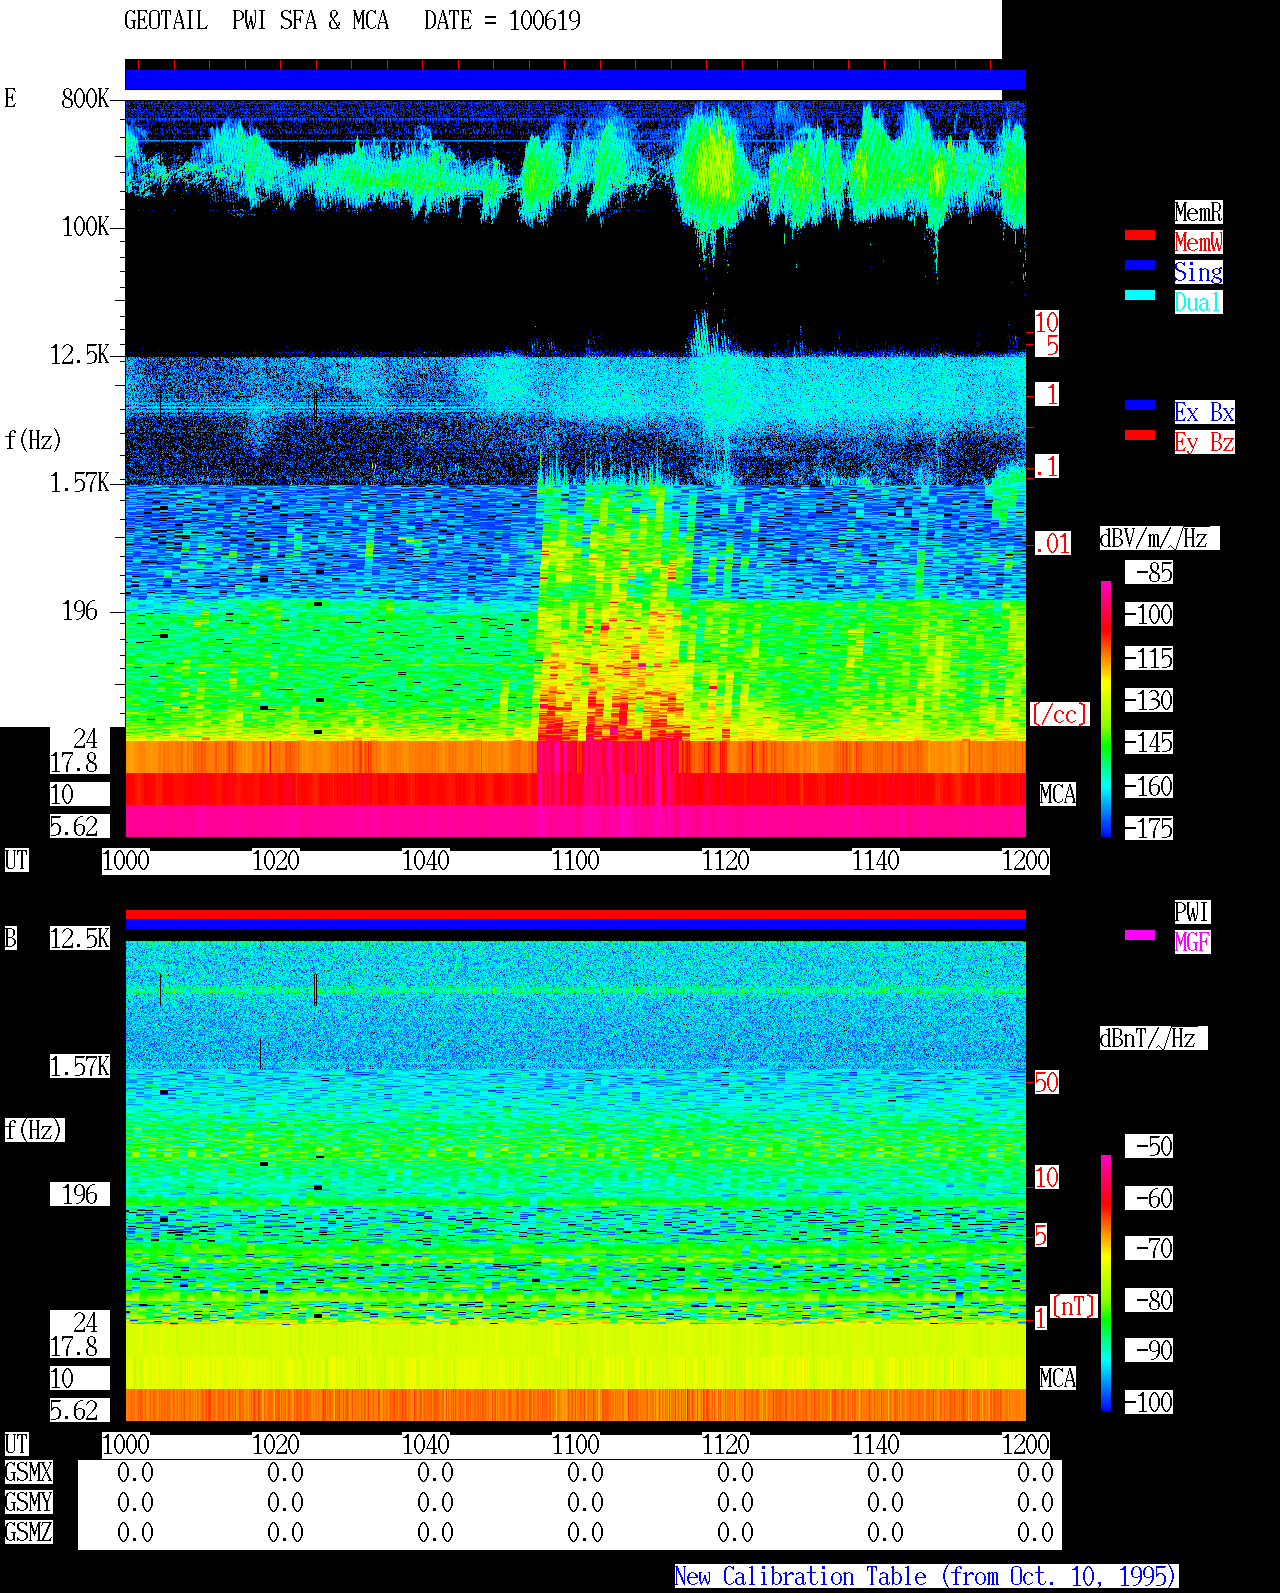Screen dimensions: 1280x1593
Task: Click the dBnT/√Hz color scale bar
Action: (1106, 1283)
